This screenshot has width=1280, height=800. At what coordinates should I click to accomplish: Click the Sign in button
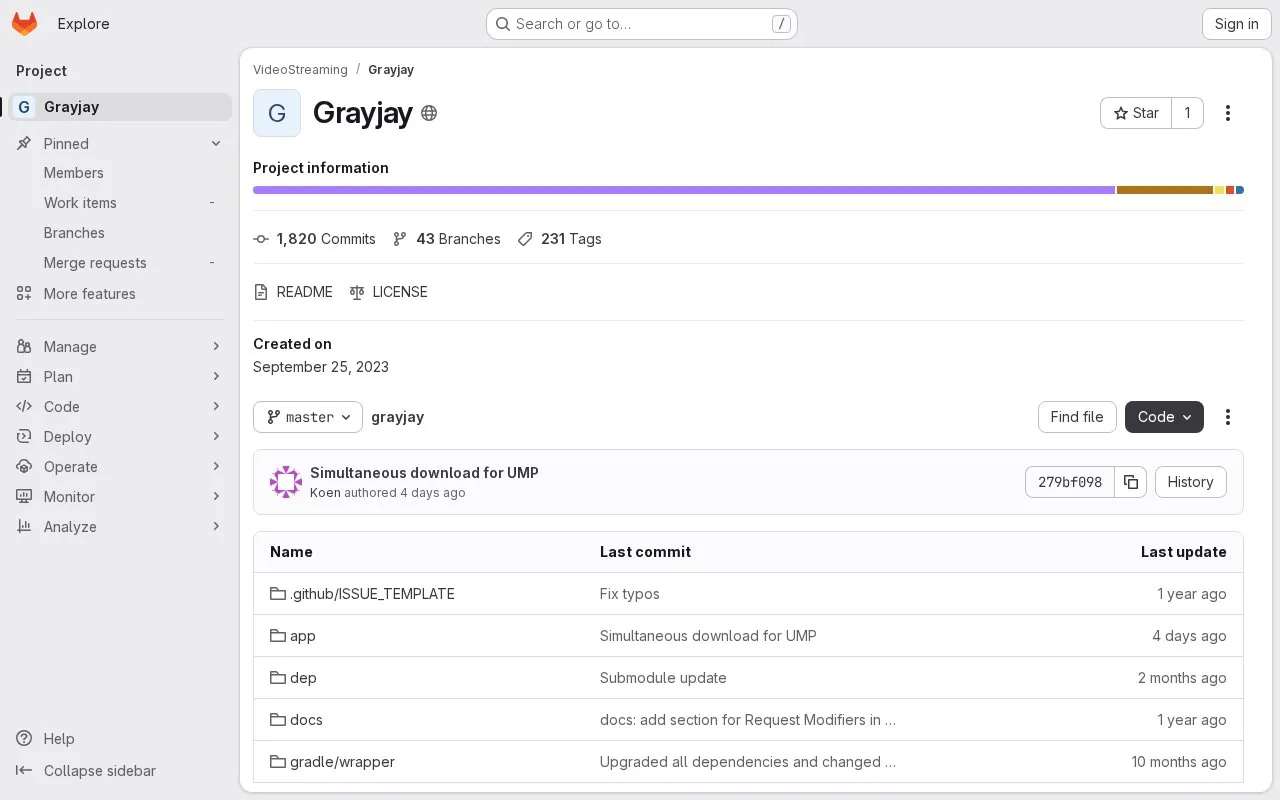click(1236, 24)
